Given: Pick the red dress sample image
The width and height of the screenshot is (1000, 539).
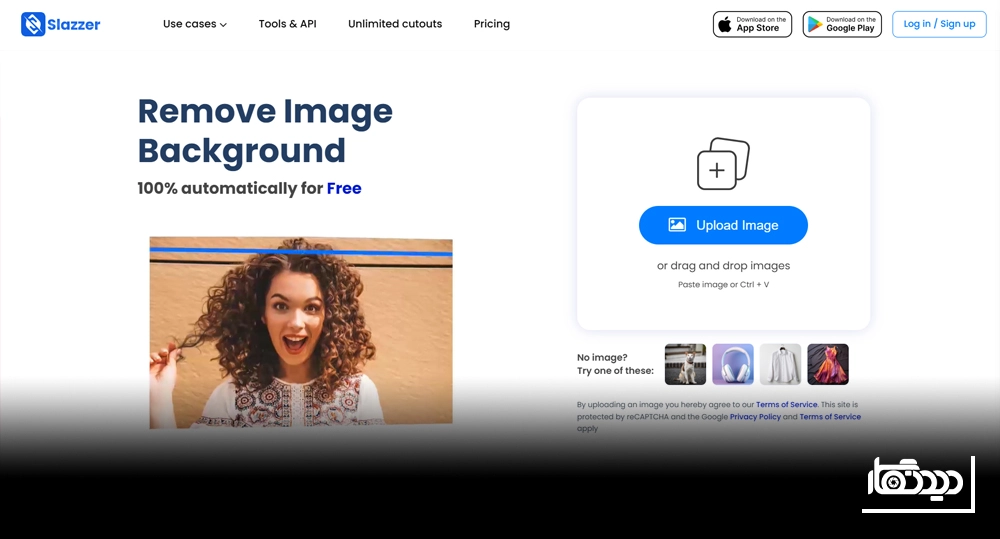Looking at the screenshot, I should point(828,364).
